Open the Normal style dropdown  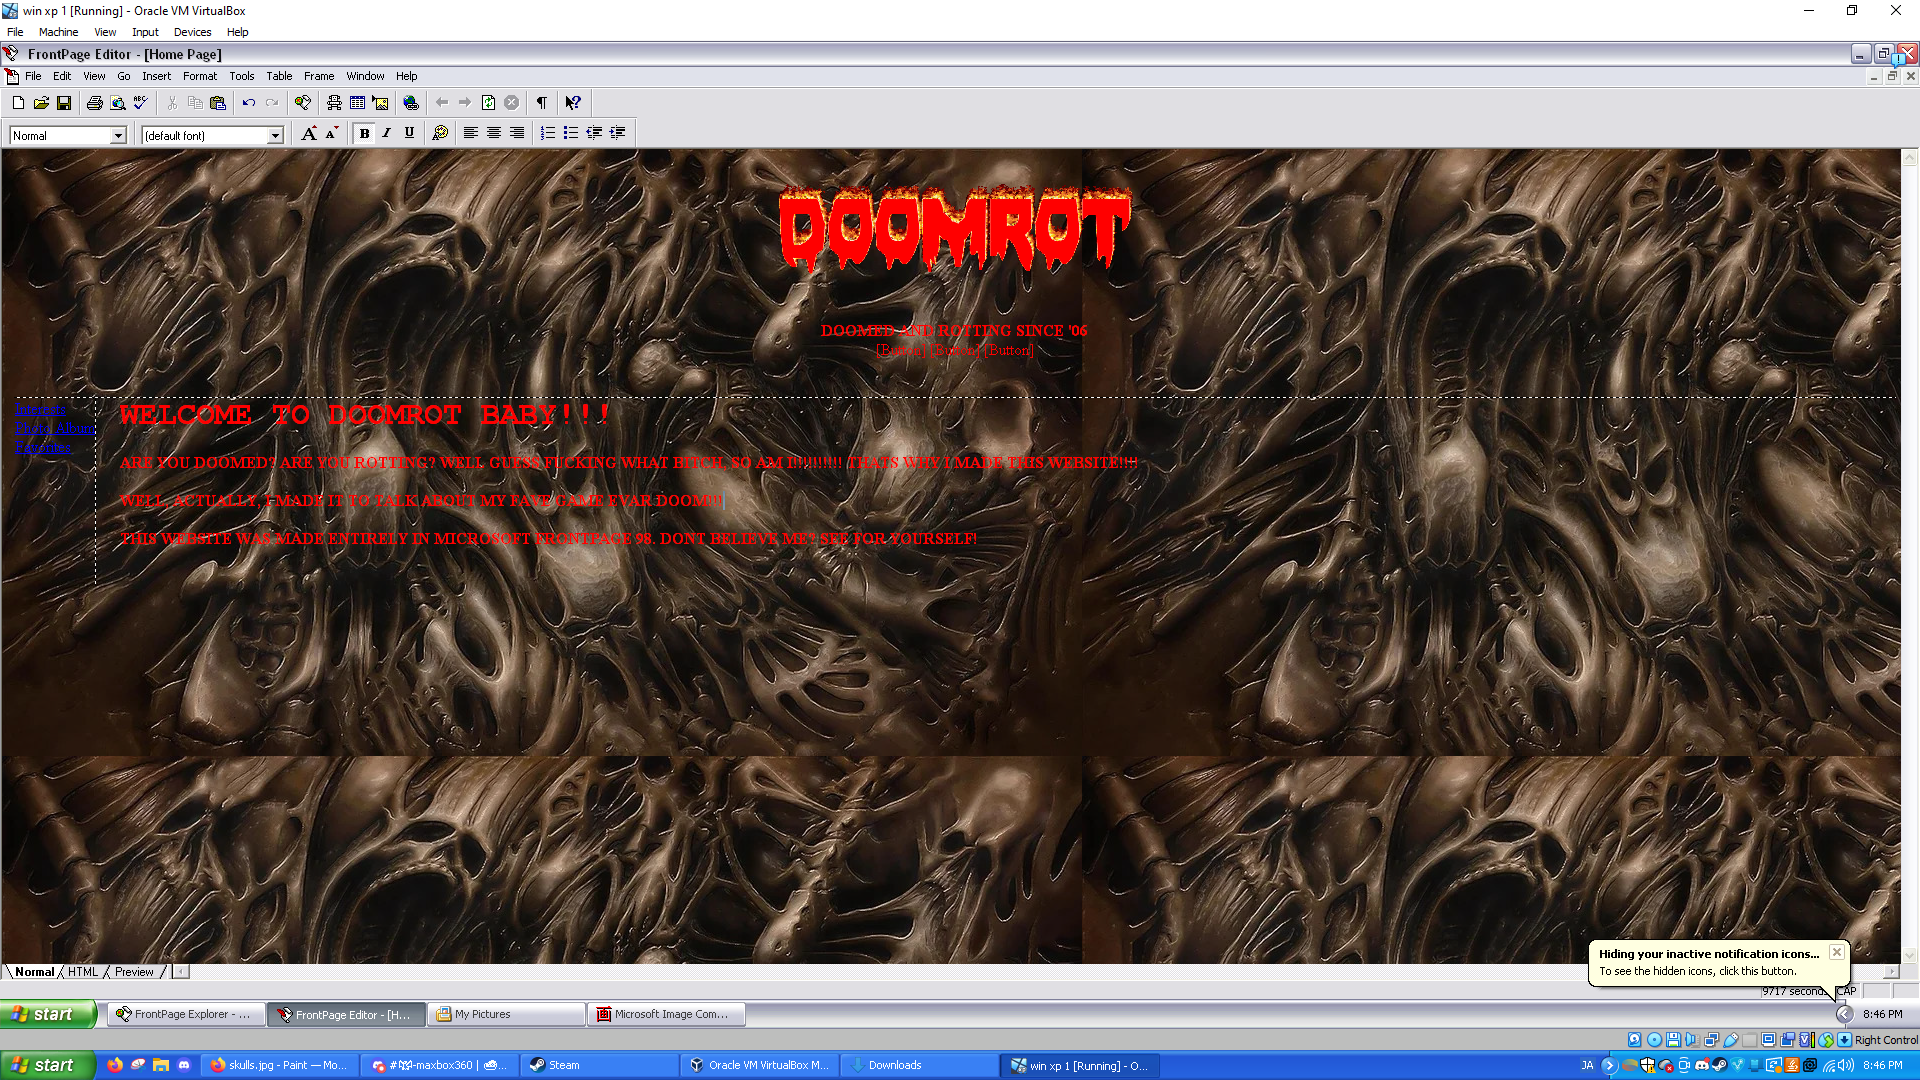(118, 136)
